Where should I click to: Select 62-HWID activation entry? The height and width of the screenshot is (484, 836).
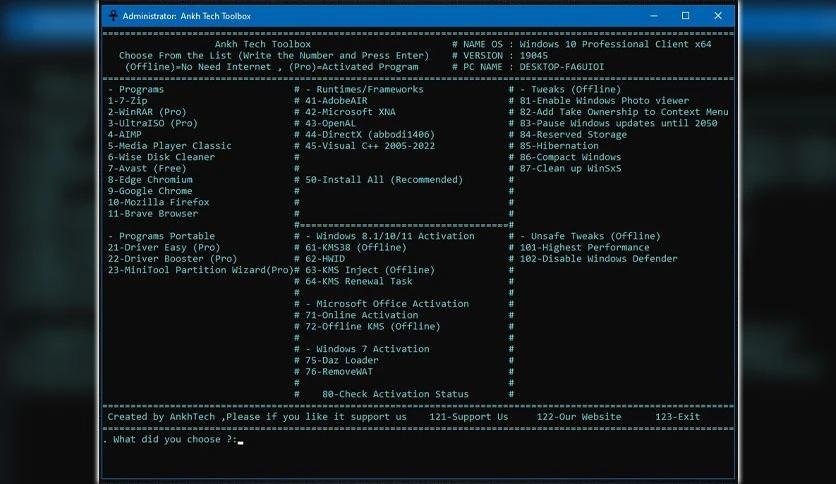coord(325,259)
